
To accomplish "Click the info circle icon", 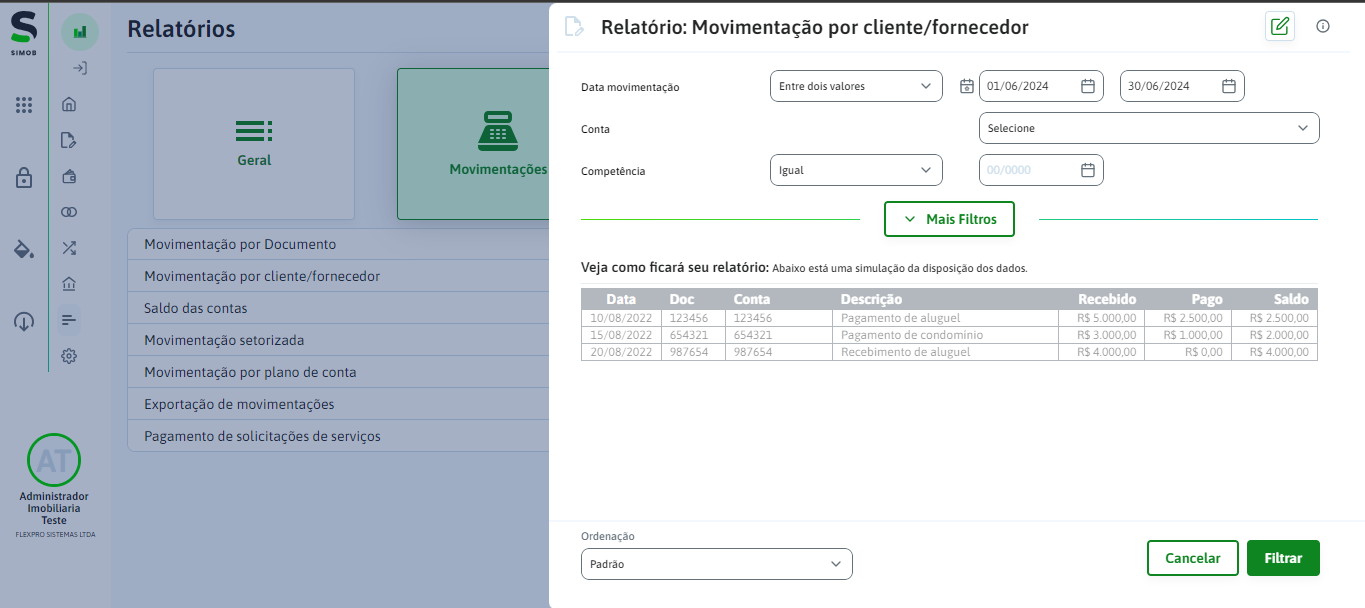I will click(1323, 26).
